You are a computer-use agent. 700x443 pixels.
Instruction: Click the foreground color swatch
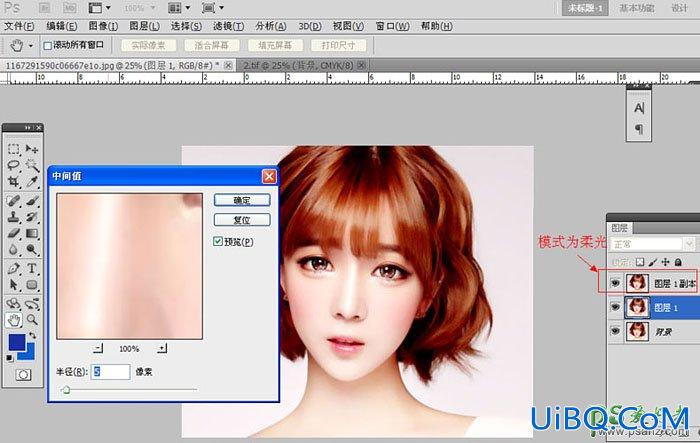[17, 343]
